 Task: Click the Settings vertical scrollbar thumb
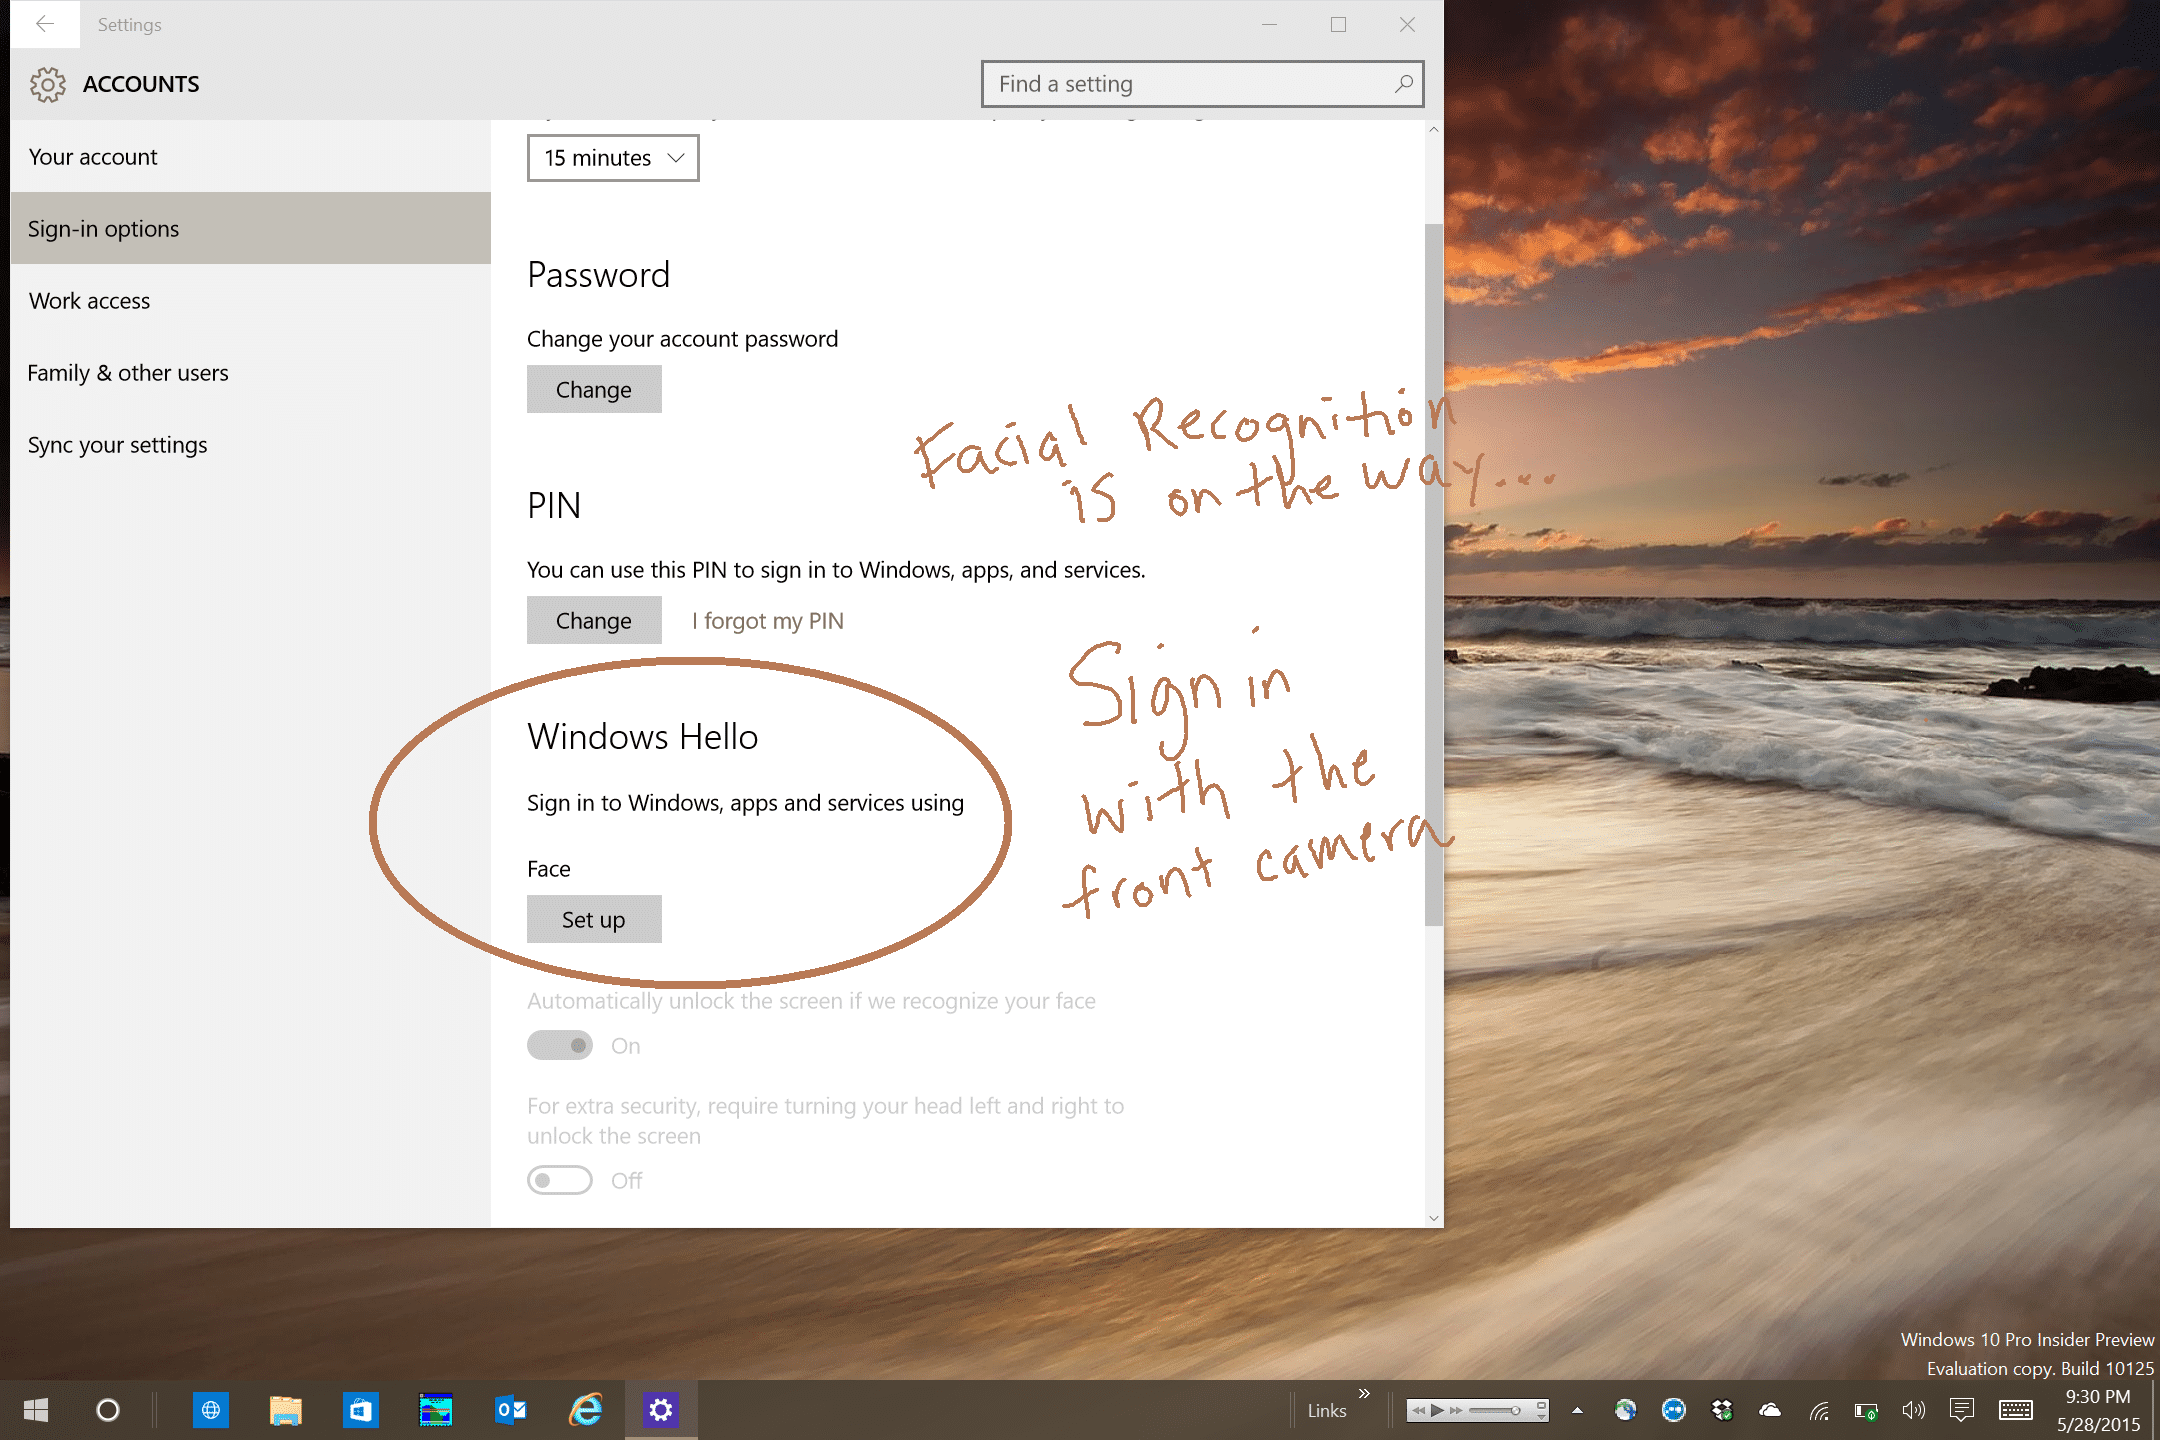(1434, 574)
